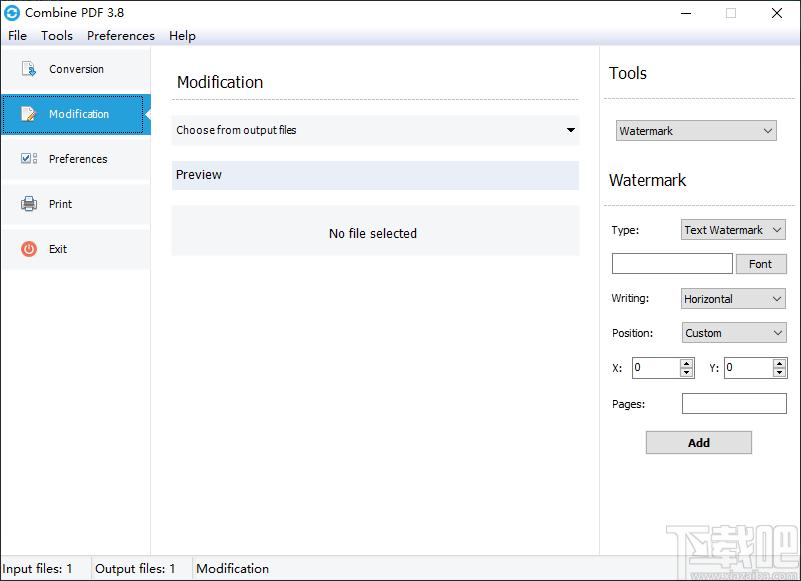Open the Text Watermark type dropdown
This screenshot has width=801, height=581.
tap(733, 230)
